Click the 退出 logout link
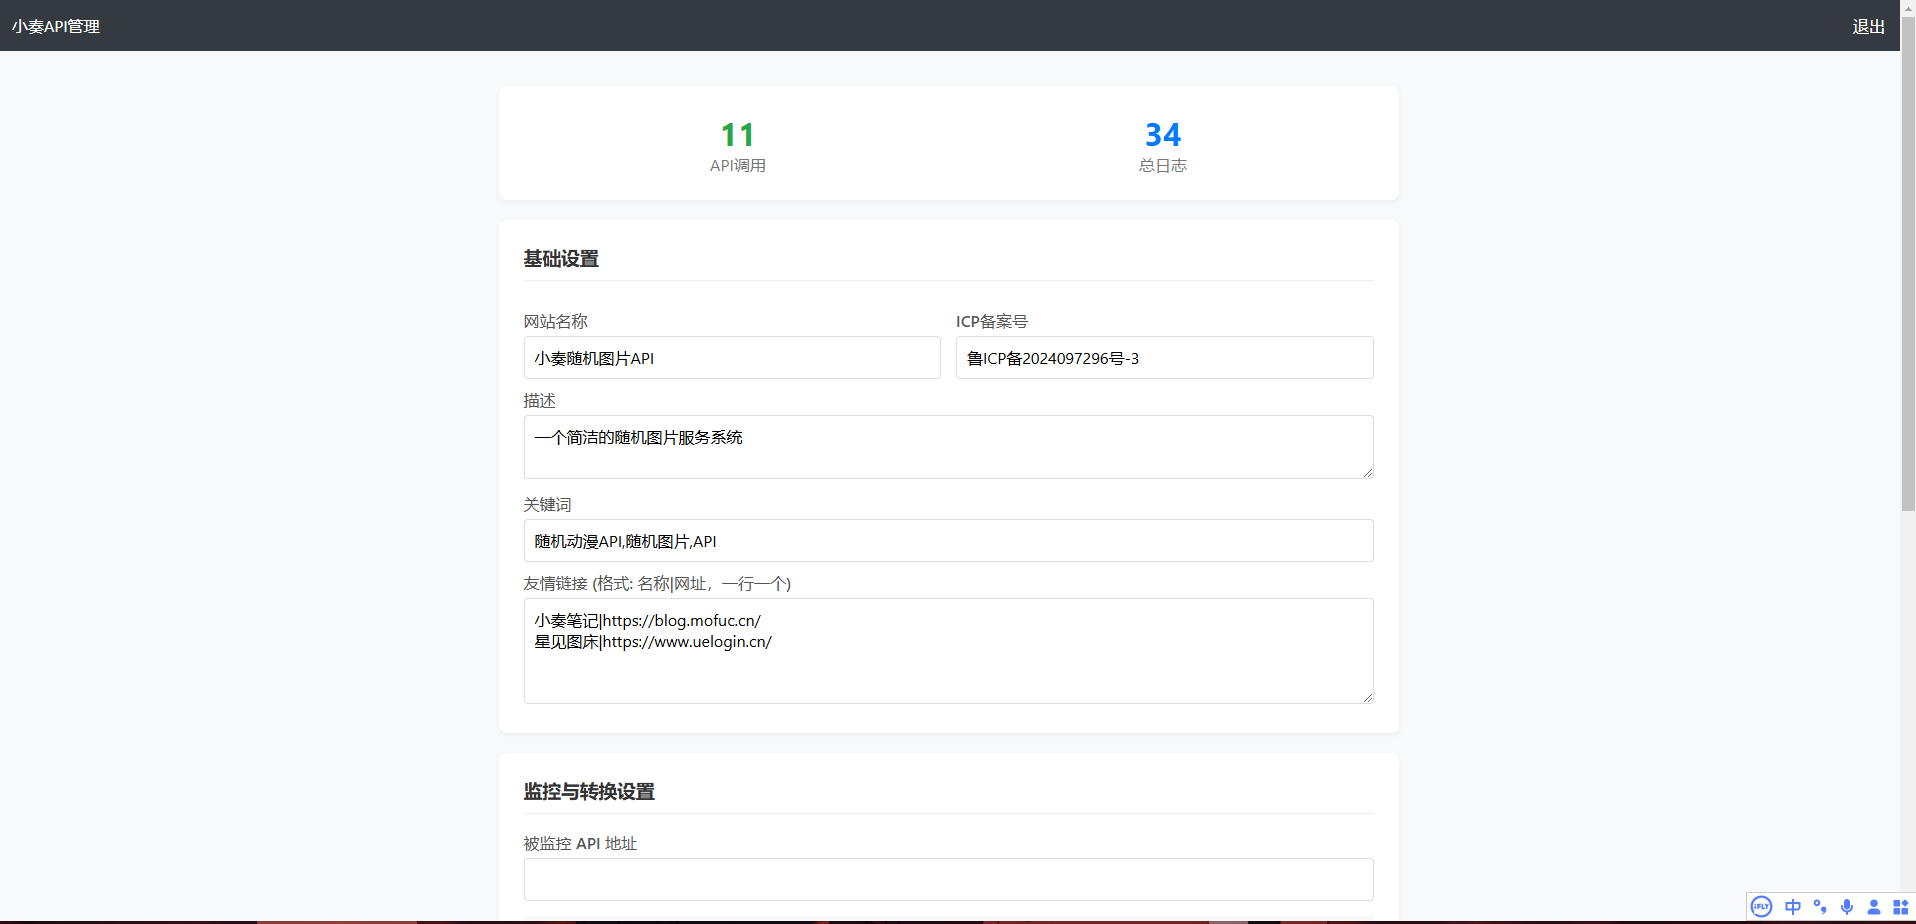The image size is (1916, 924). pyautogui.click(x=1868, y=26)
